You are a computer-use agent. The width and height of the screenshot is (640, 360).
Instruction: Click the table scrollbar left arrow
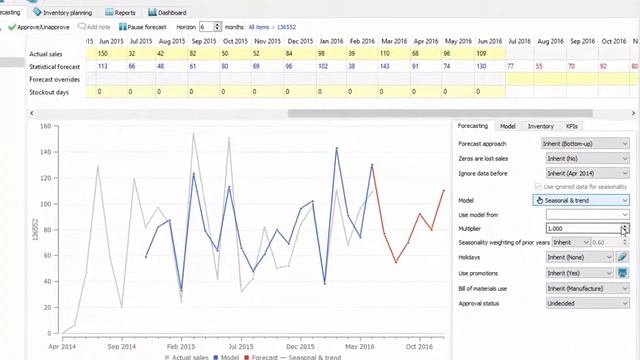[x=32, y=113]
